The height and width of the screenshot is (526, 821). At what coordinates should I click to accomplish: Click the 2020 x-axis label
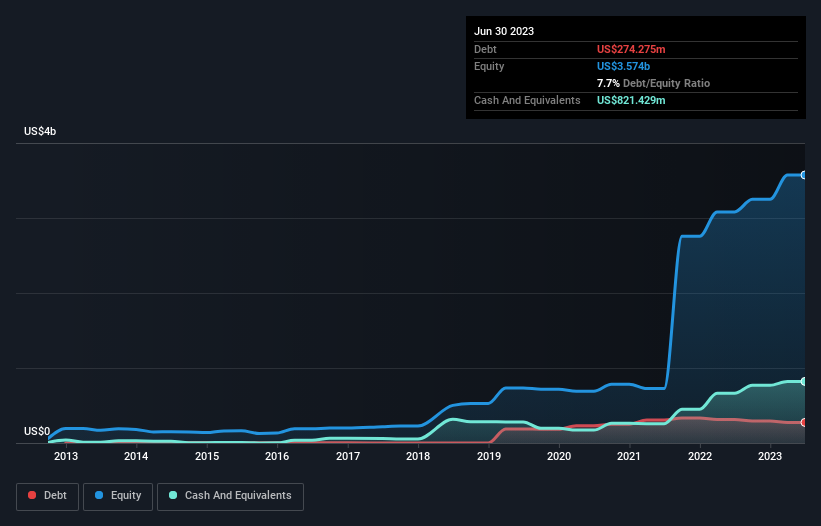(x=559, y=456)
